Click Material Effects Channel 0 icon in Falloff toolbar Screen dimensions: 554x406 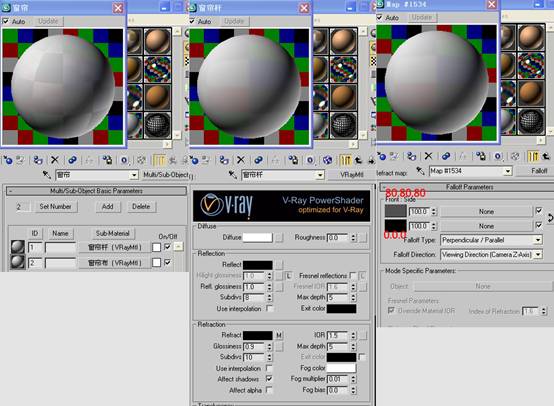498,156
